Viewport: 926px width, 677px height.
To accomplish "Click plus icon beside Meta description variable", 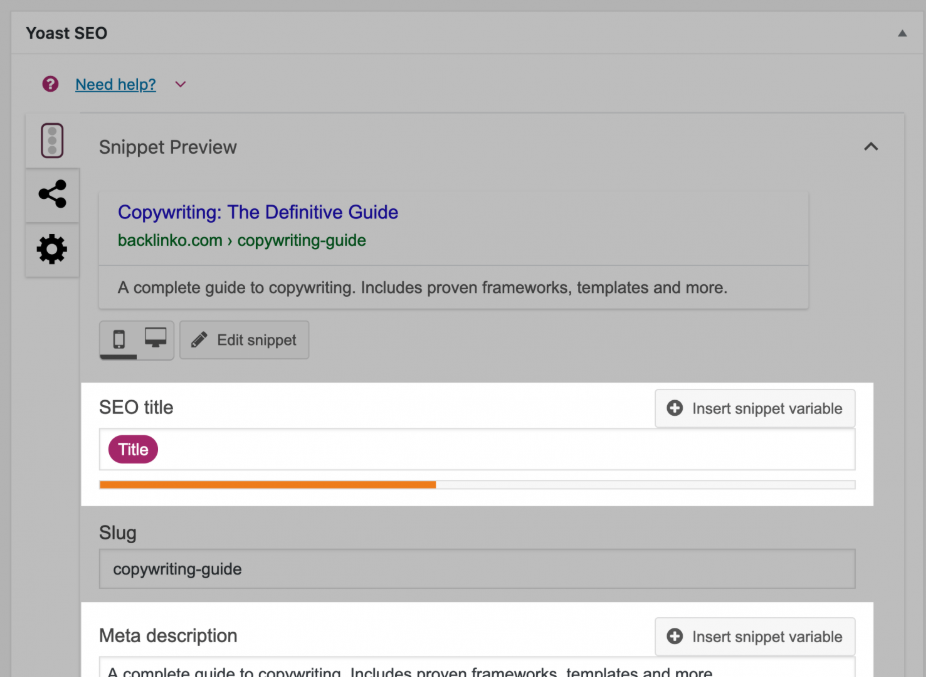I will 674,636.
